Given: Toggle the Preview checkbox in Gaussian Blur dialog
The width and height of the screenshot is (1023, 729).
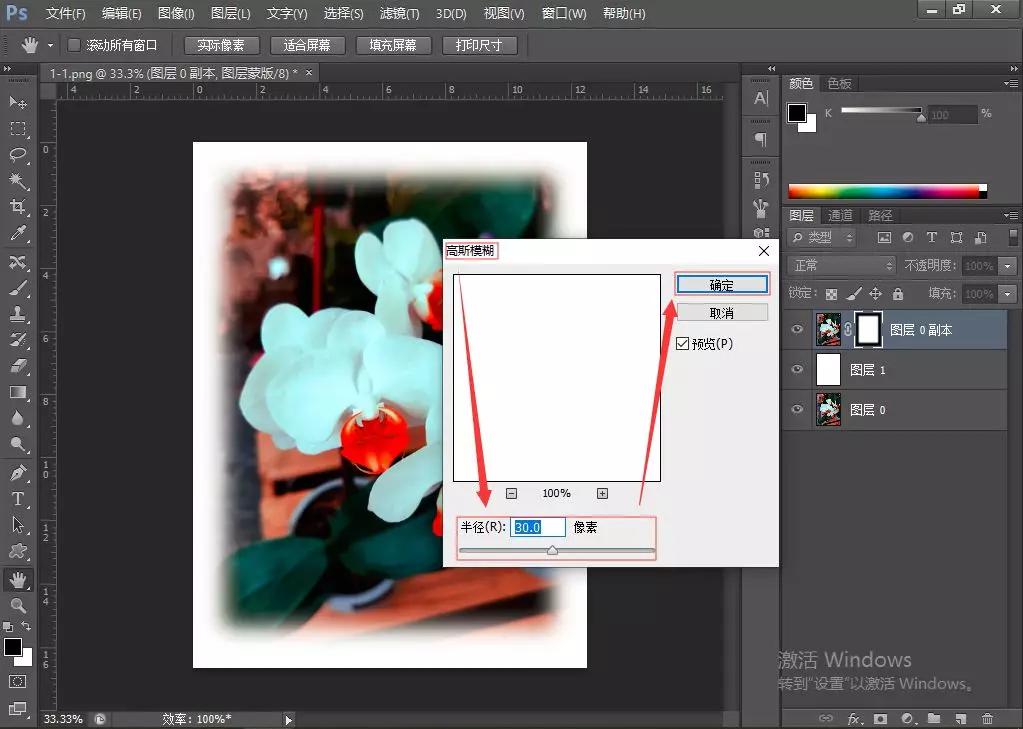Looking at the screenshot, I should click(x=682, y=343).
